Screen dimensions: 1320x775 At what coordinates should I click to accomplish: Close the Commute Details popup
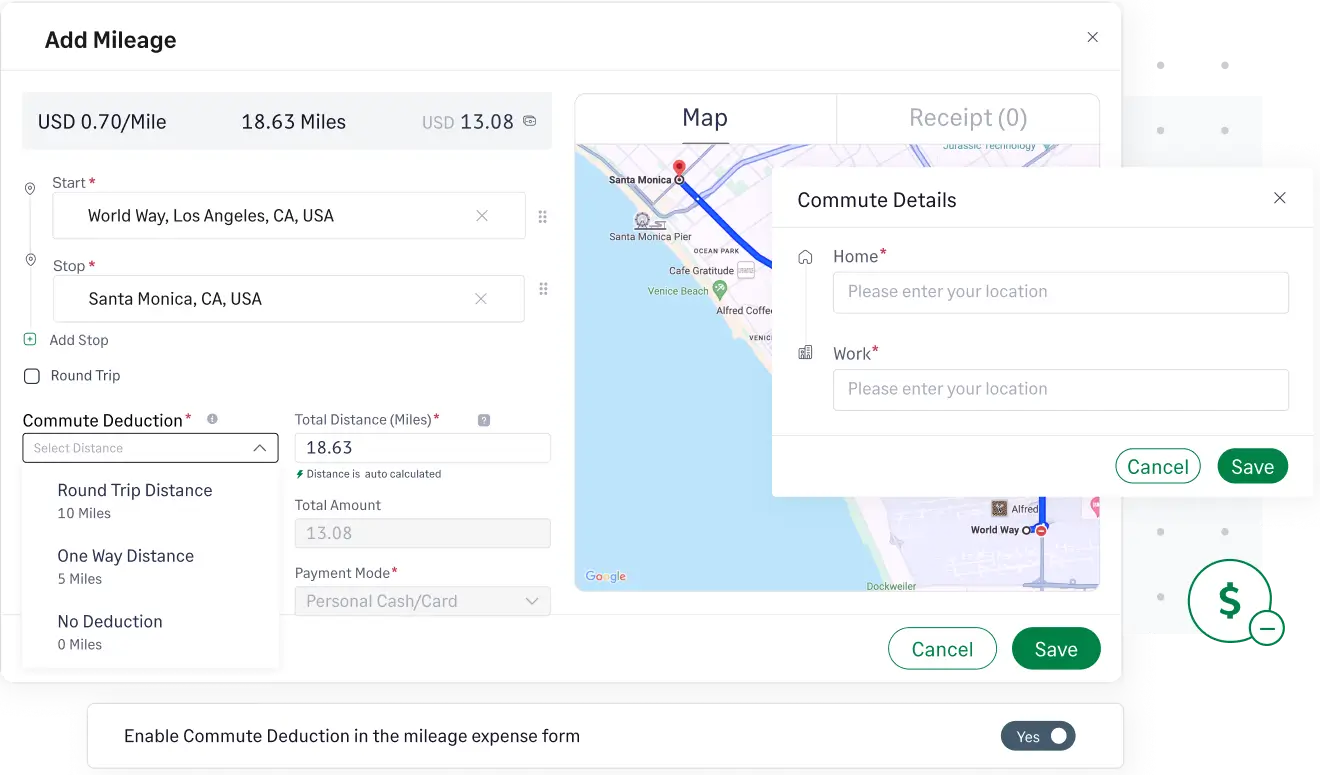1279,198
